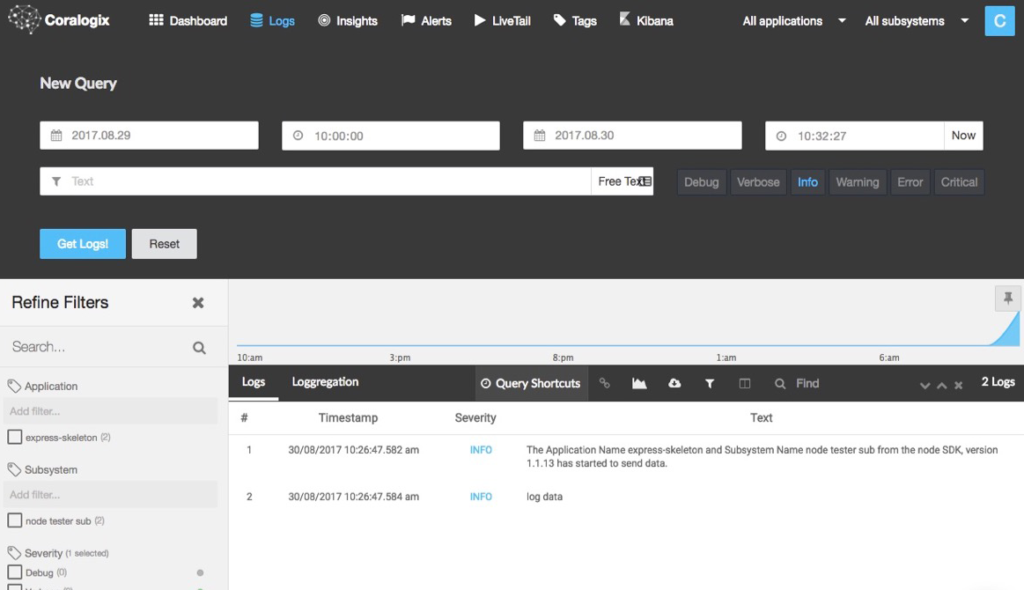Go to the Alerts page
This screenshot has width=1024, height=590.
426,21
